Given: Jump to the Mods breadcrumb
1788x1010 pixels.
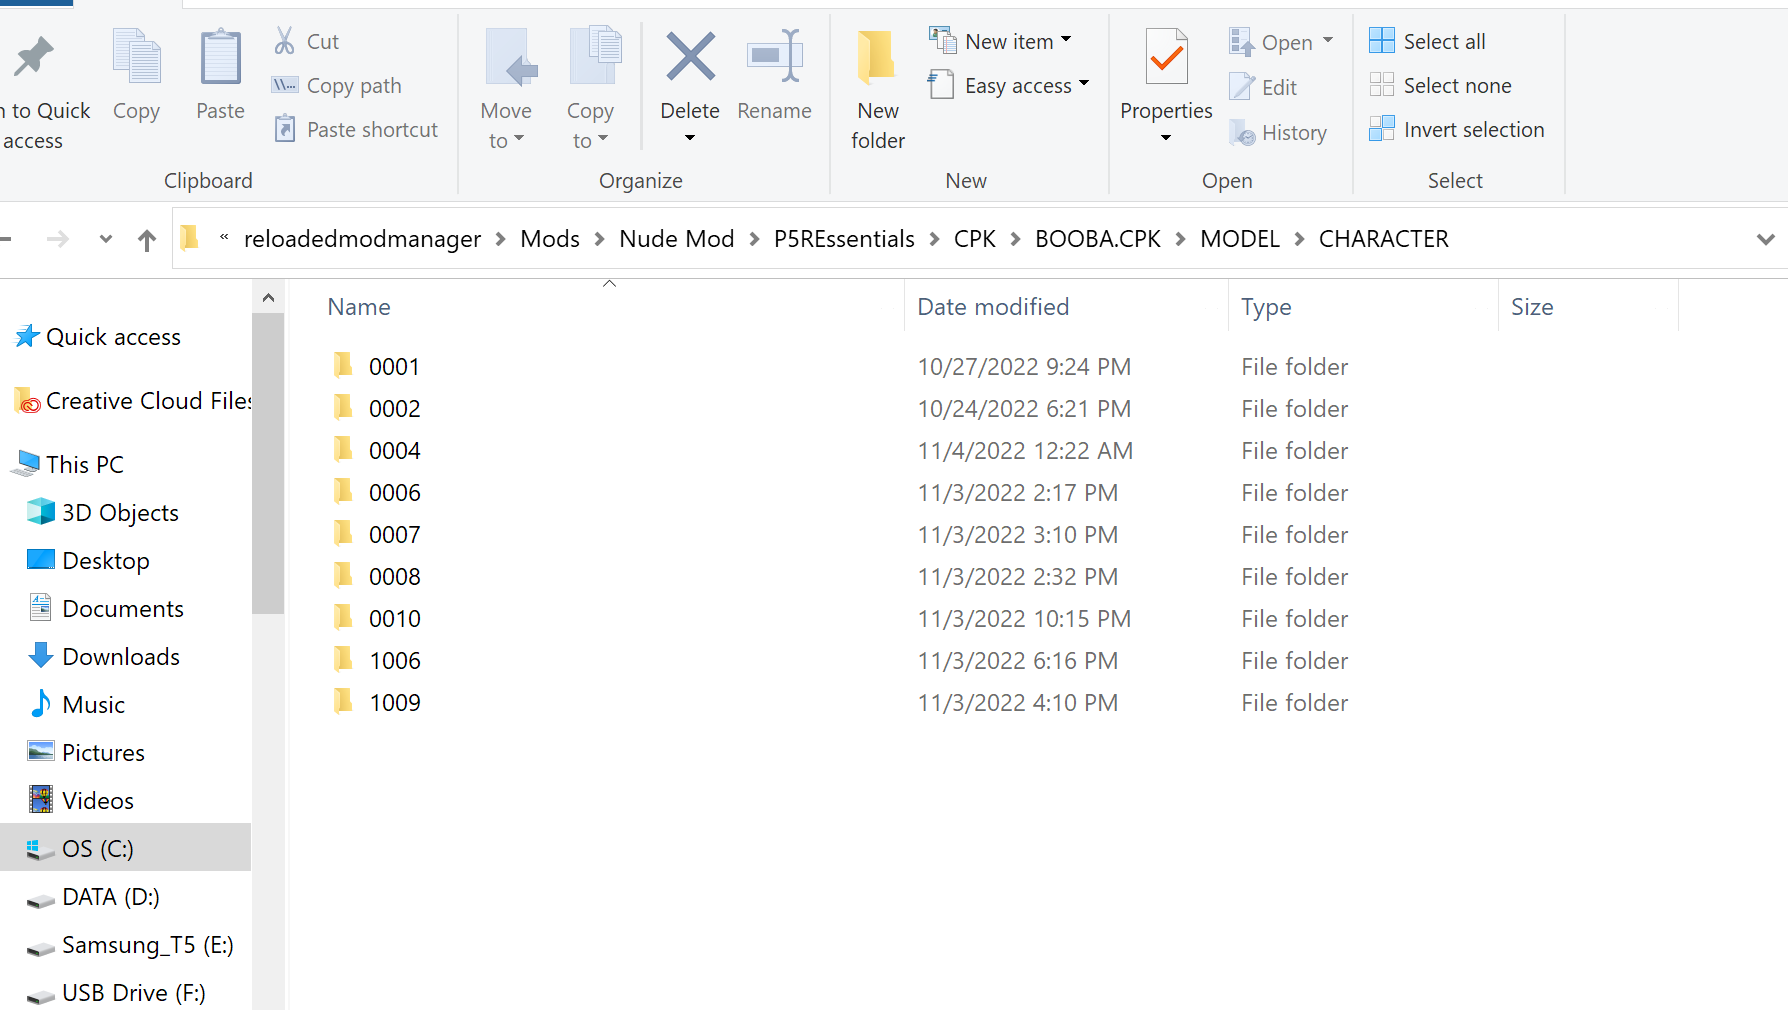Looking at the screenshot, I should (550, 239).
